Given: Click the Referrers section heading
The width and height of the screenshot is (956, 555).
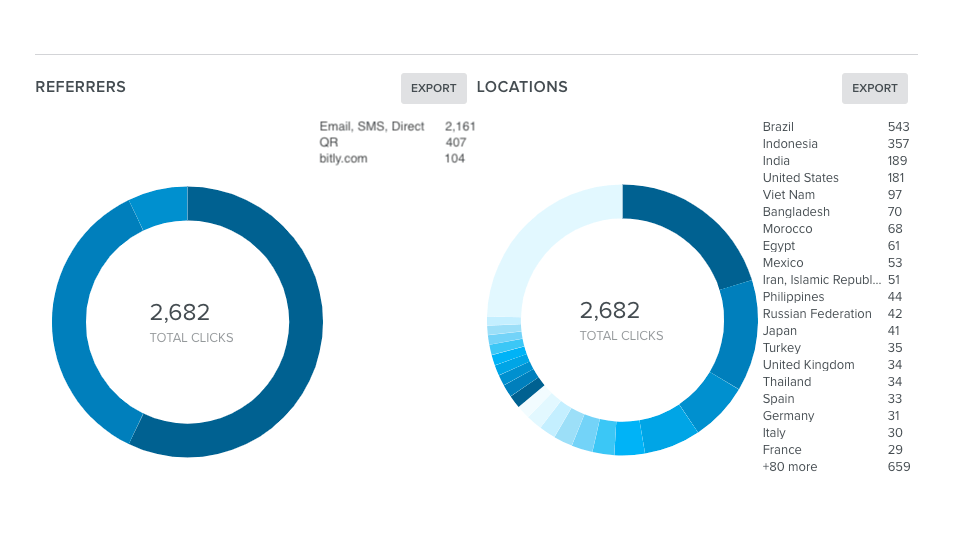Looking at the screenshot, I should (80, 87).
